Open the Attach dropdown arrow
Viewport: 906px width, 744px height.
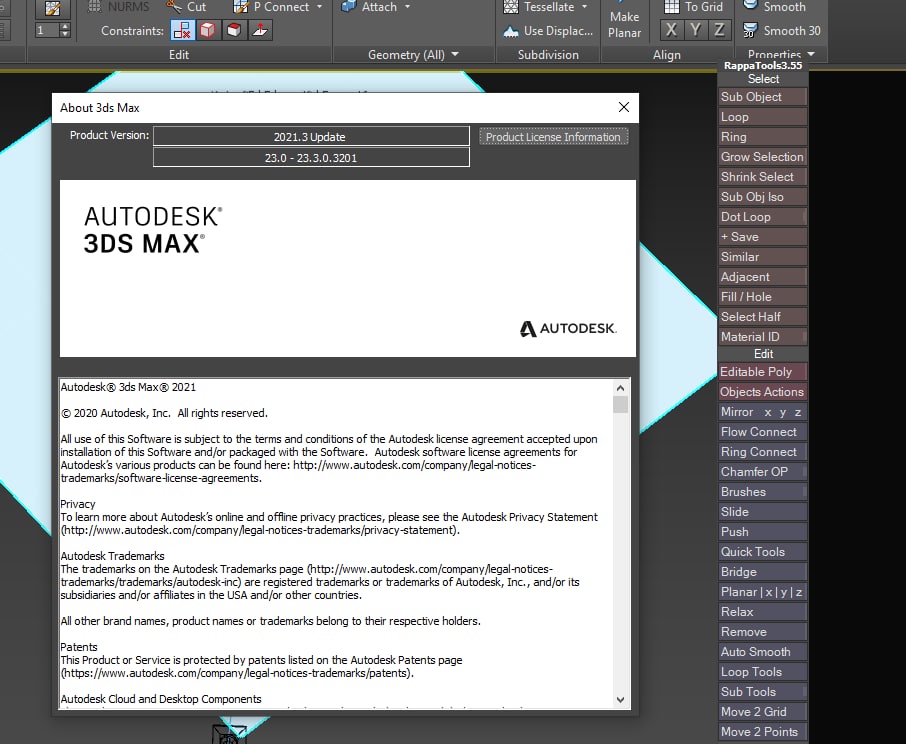click(x=407, y=7)
